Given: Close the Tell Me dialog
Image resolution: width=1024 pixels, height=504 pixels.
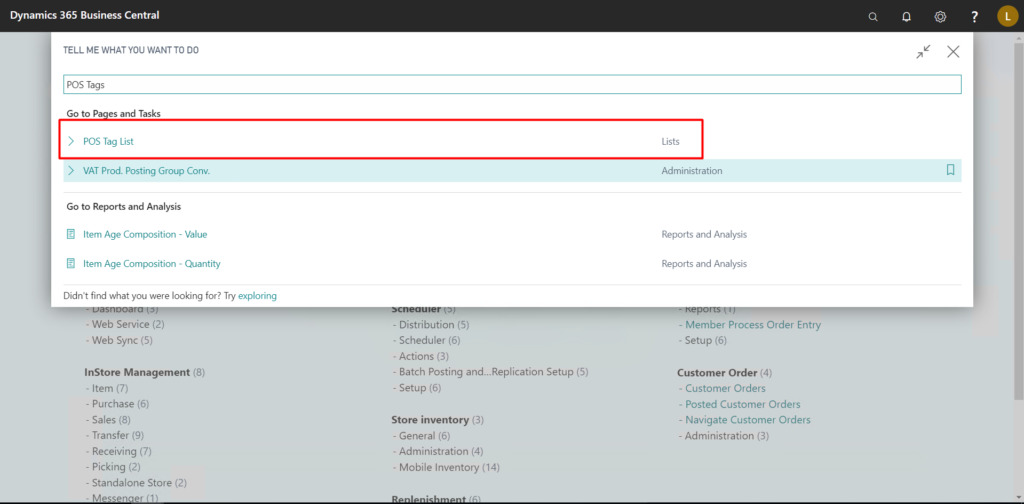Looking at the screenshot, I should pos(953,52).
